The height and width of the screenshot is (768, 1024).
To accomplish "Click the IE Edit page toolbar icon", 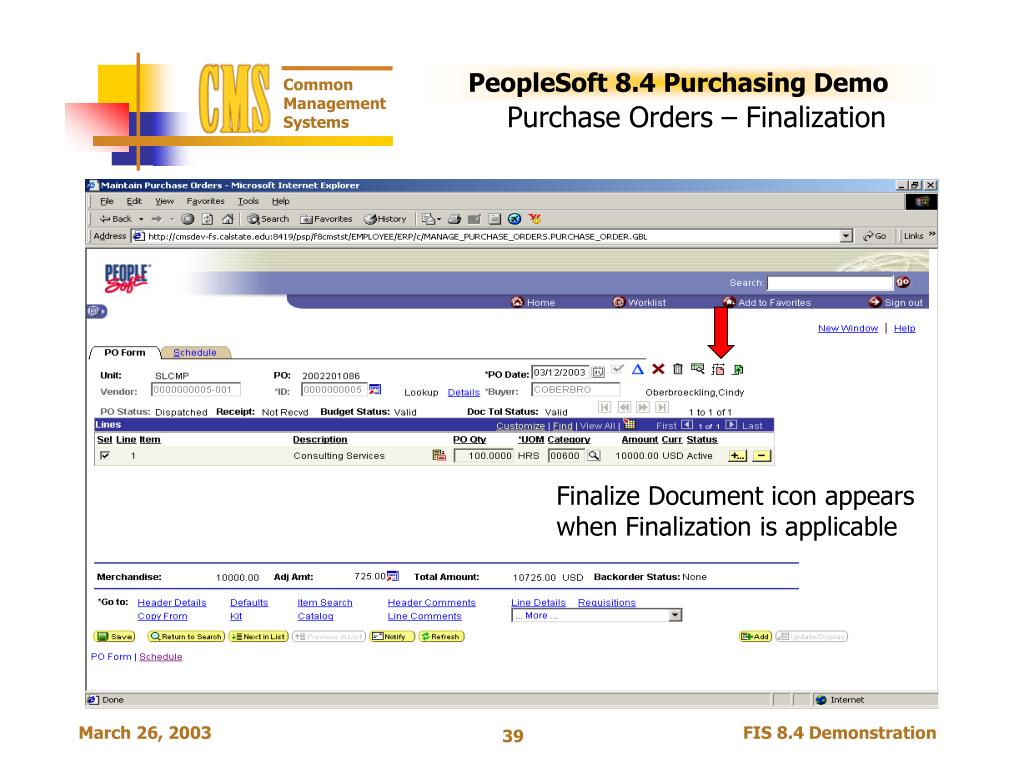I will [474, 219].
